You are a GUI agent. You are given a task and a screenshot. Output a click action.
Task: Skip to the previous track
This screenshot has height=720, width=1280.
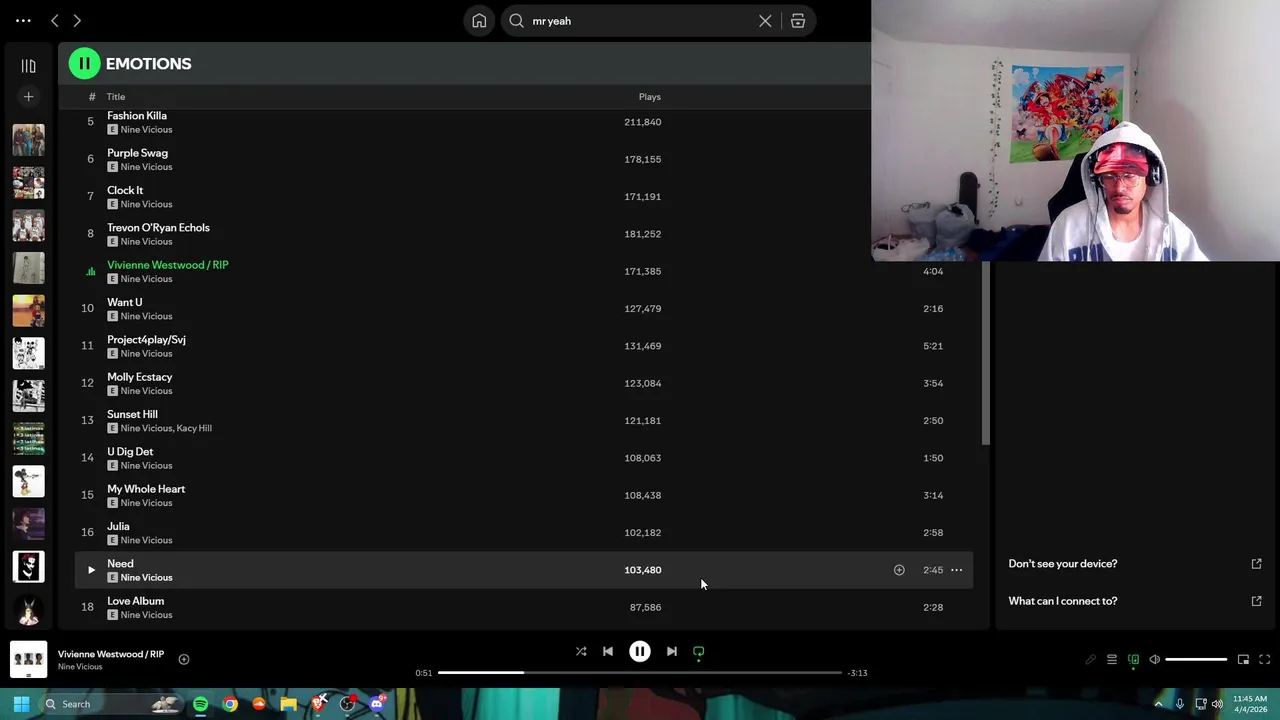[608, 651]
